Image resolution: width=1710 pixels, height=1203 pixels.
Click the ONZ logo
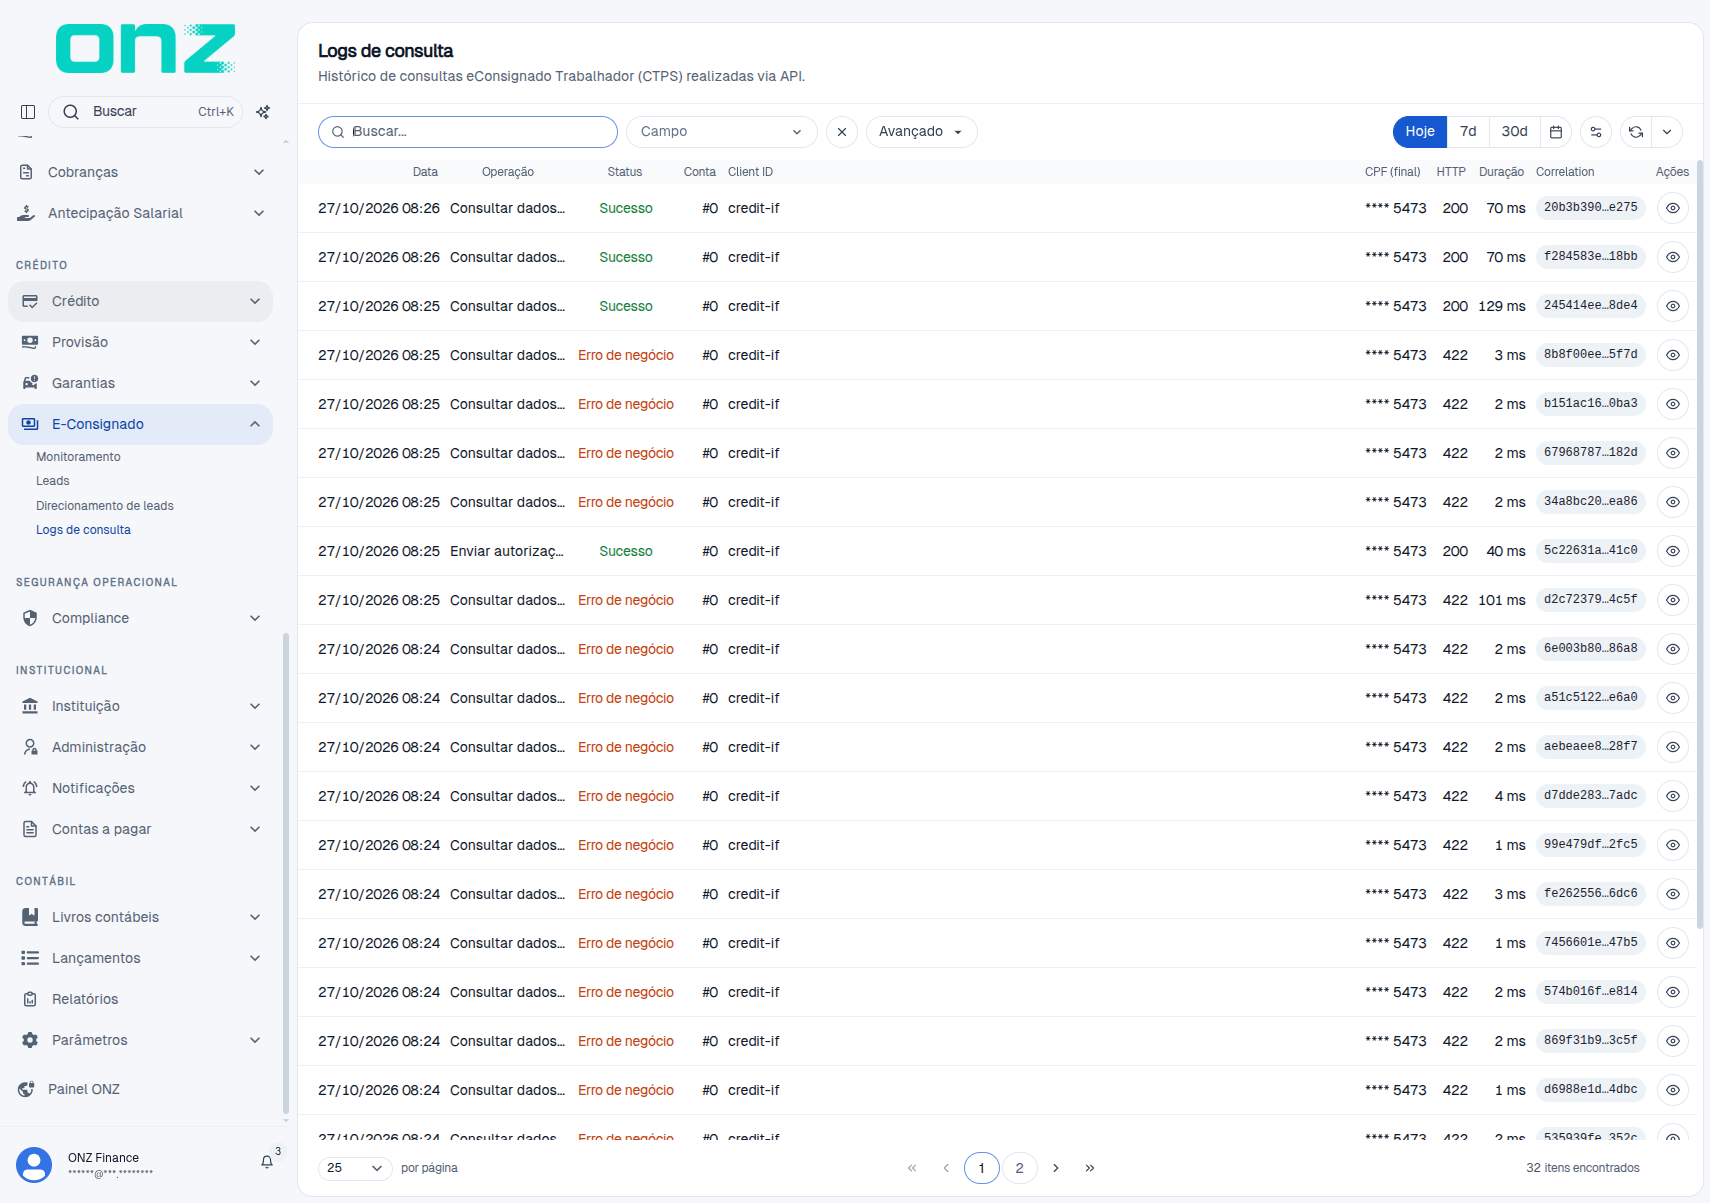click(x=145, y=49)
